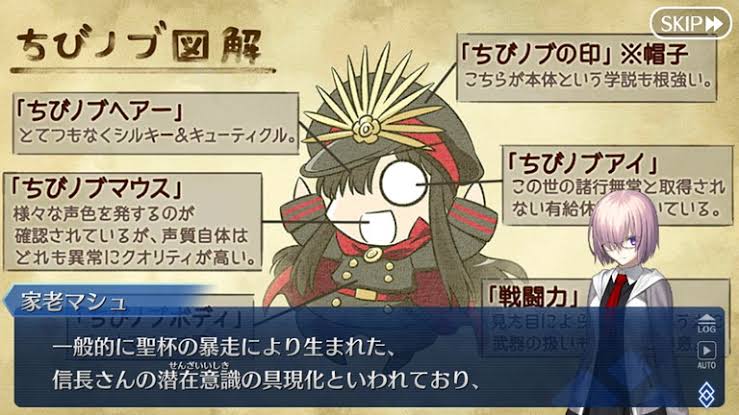Screen dimensions: 739x415
Task: Click the ちびノブ図解 title heading
Action: click(141, 47)
